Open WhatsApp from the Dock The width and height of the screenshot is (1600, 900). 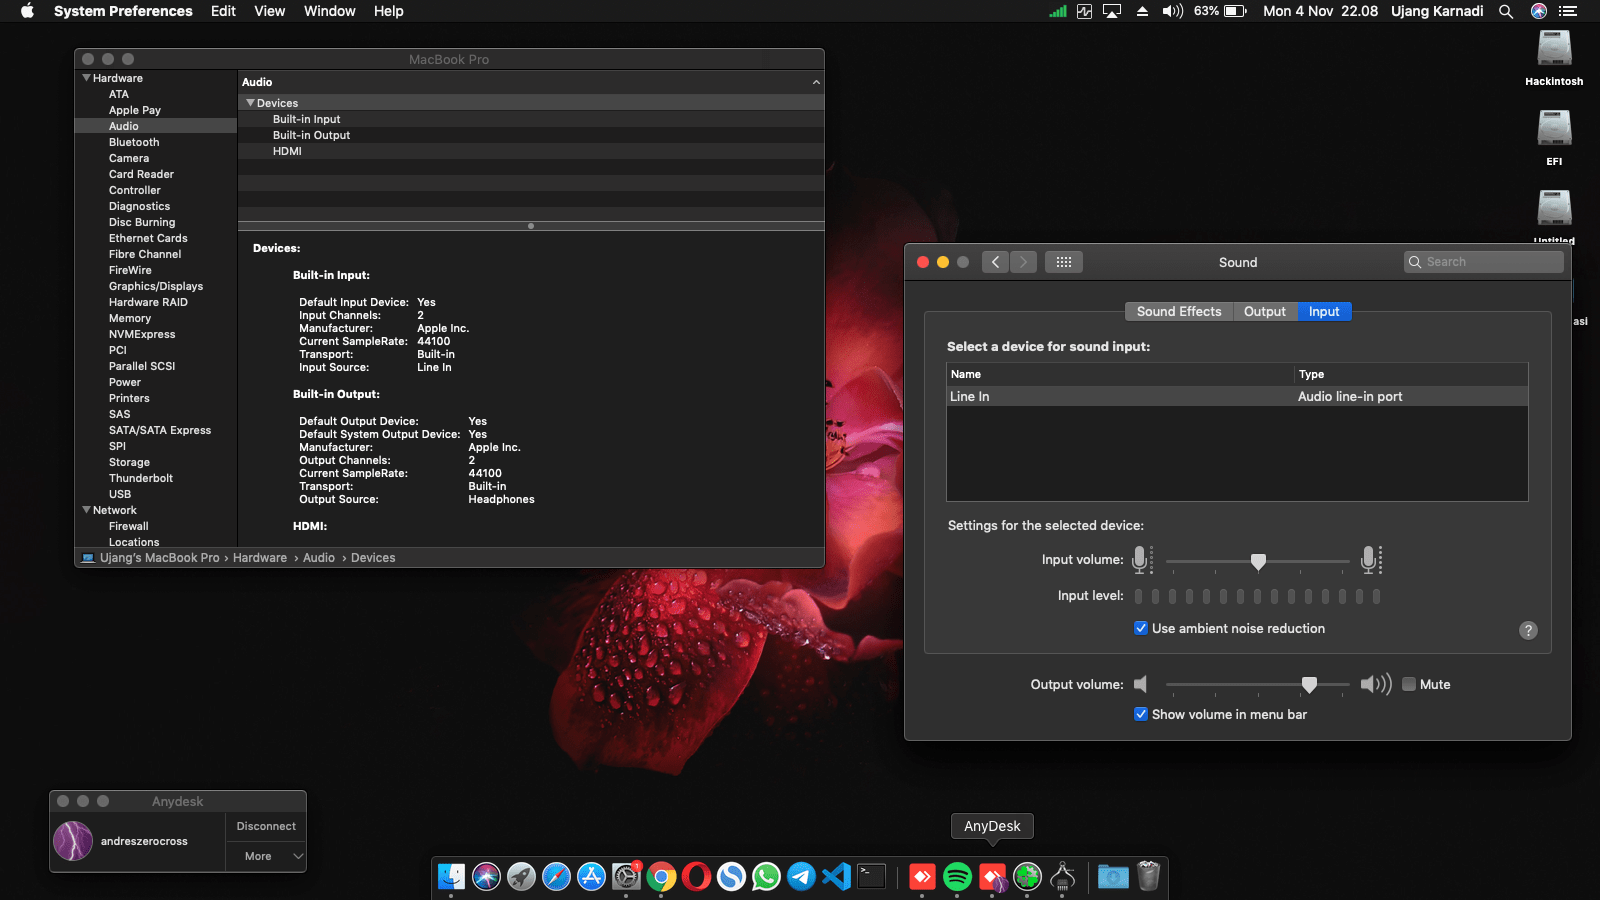(766, 877)
